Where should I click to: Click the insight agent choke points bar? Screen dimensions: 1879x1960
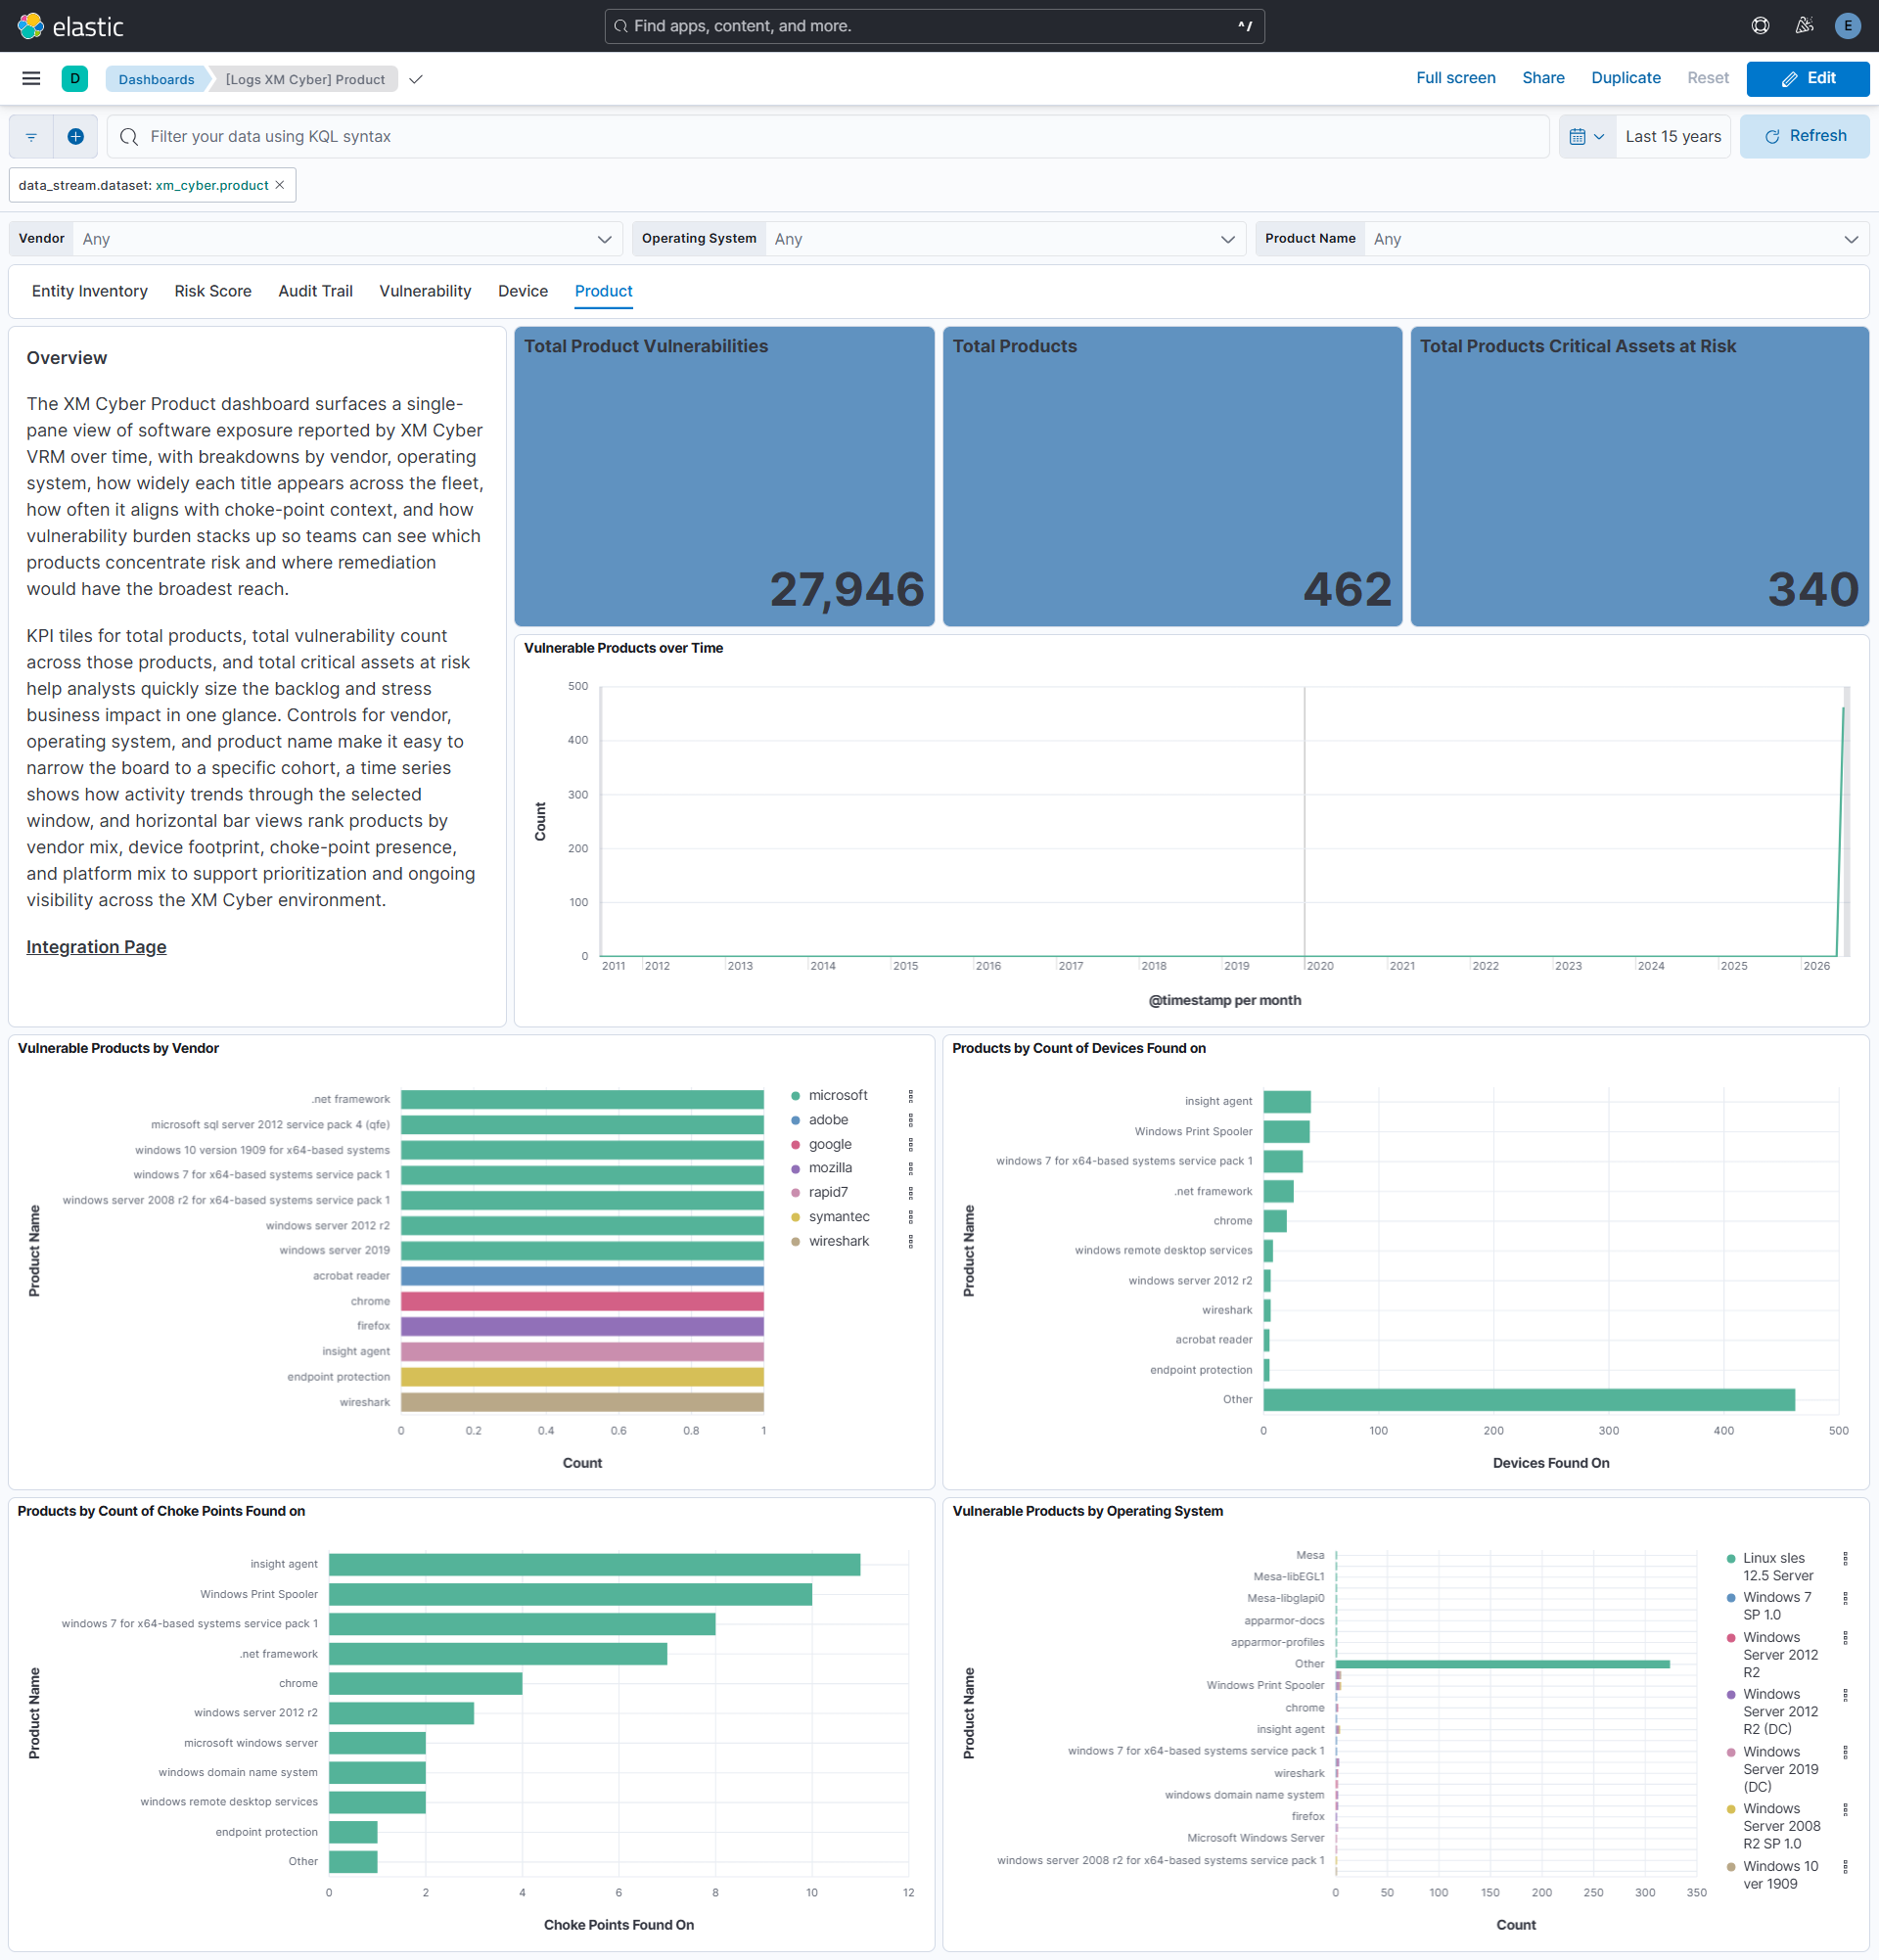[594, 1564]
